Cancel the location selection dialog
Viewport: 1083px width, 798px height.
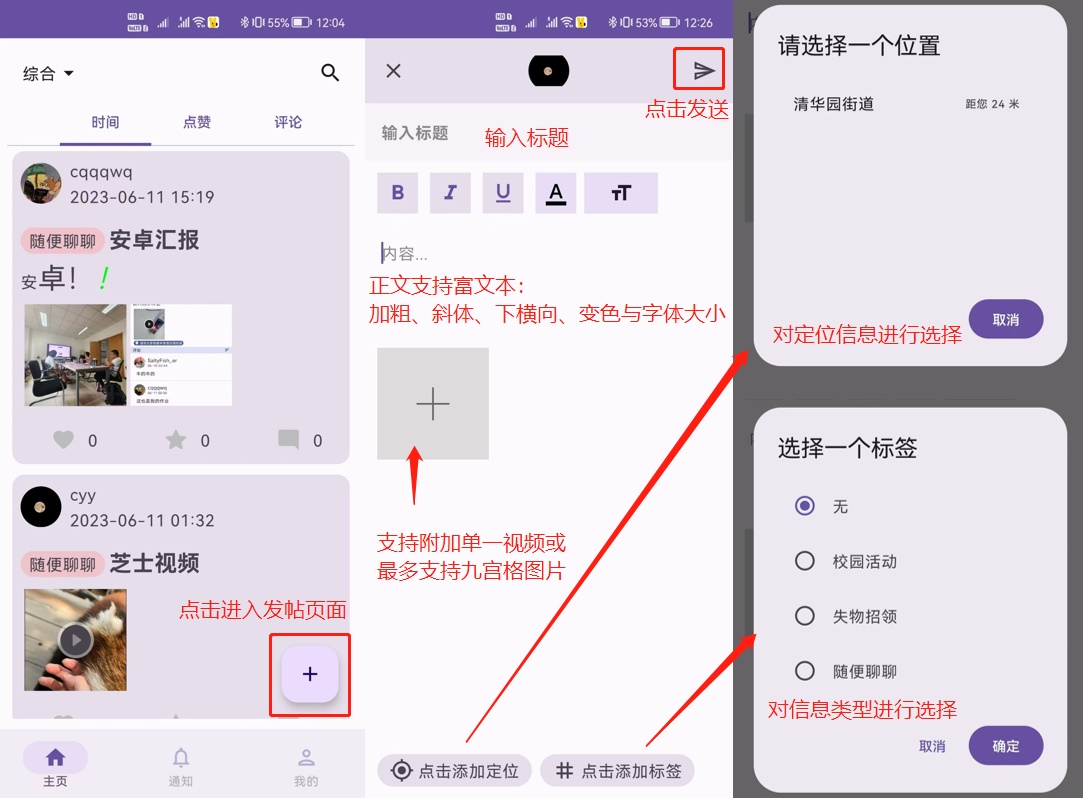coord(1006,319)
